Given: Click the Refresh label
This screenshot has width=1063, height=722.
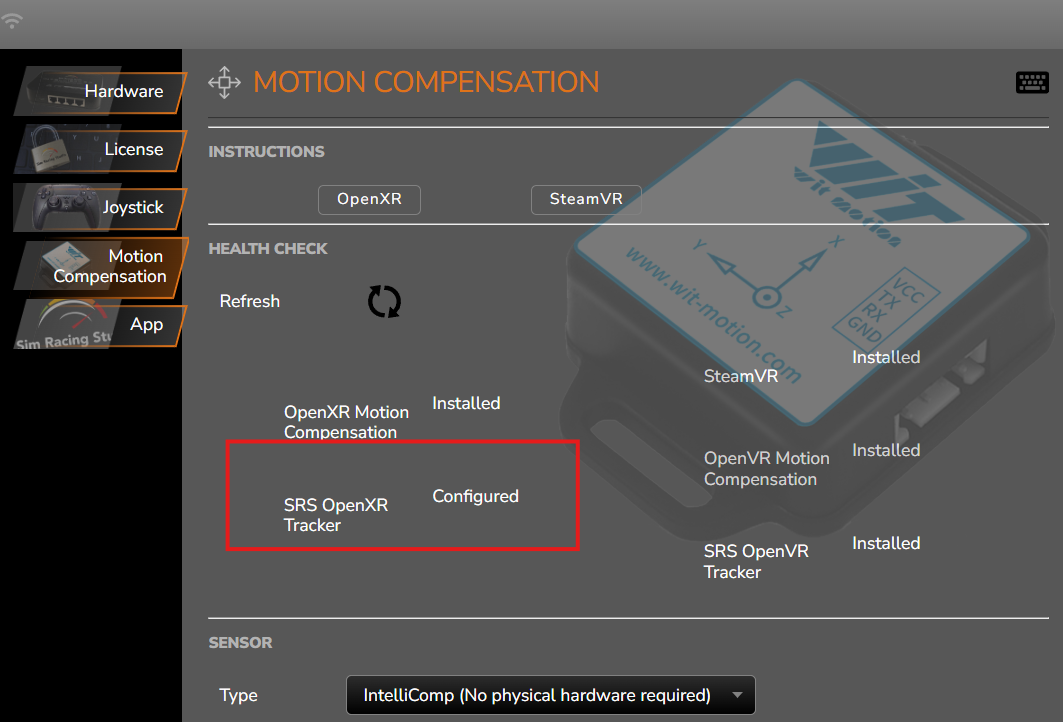Looking at the screenshot, I should (x=249, y=301).
